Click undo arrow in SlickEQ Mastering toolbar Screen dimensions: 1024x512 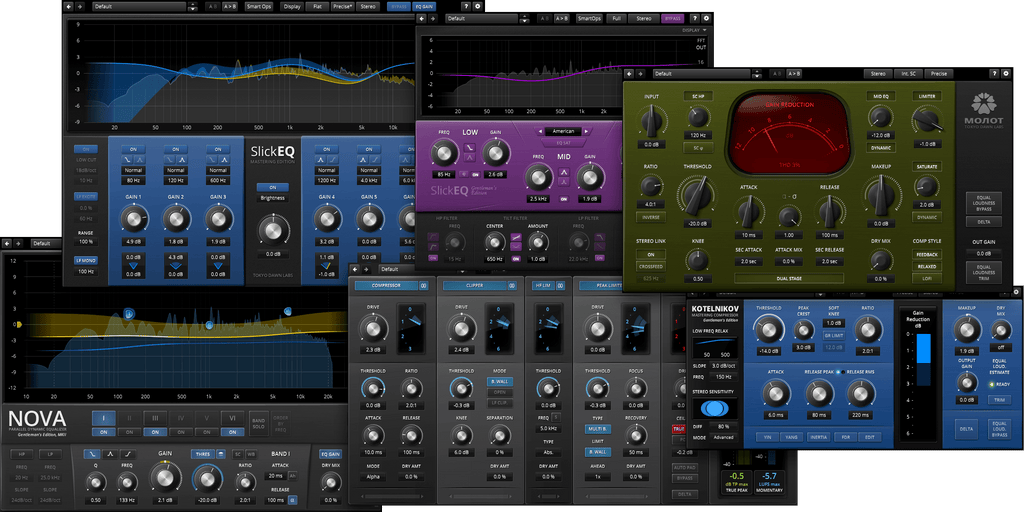pyautogui.click(x=71, y=7)
